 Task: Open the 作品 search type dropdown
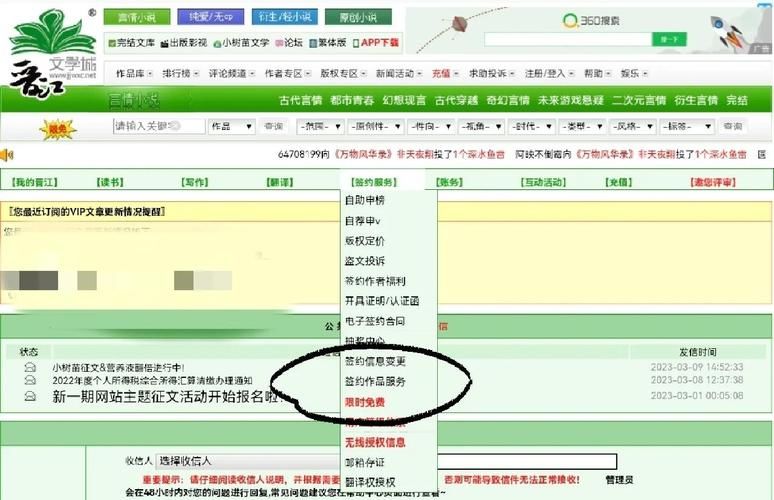tap(232, 126)
